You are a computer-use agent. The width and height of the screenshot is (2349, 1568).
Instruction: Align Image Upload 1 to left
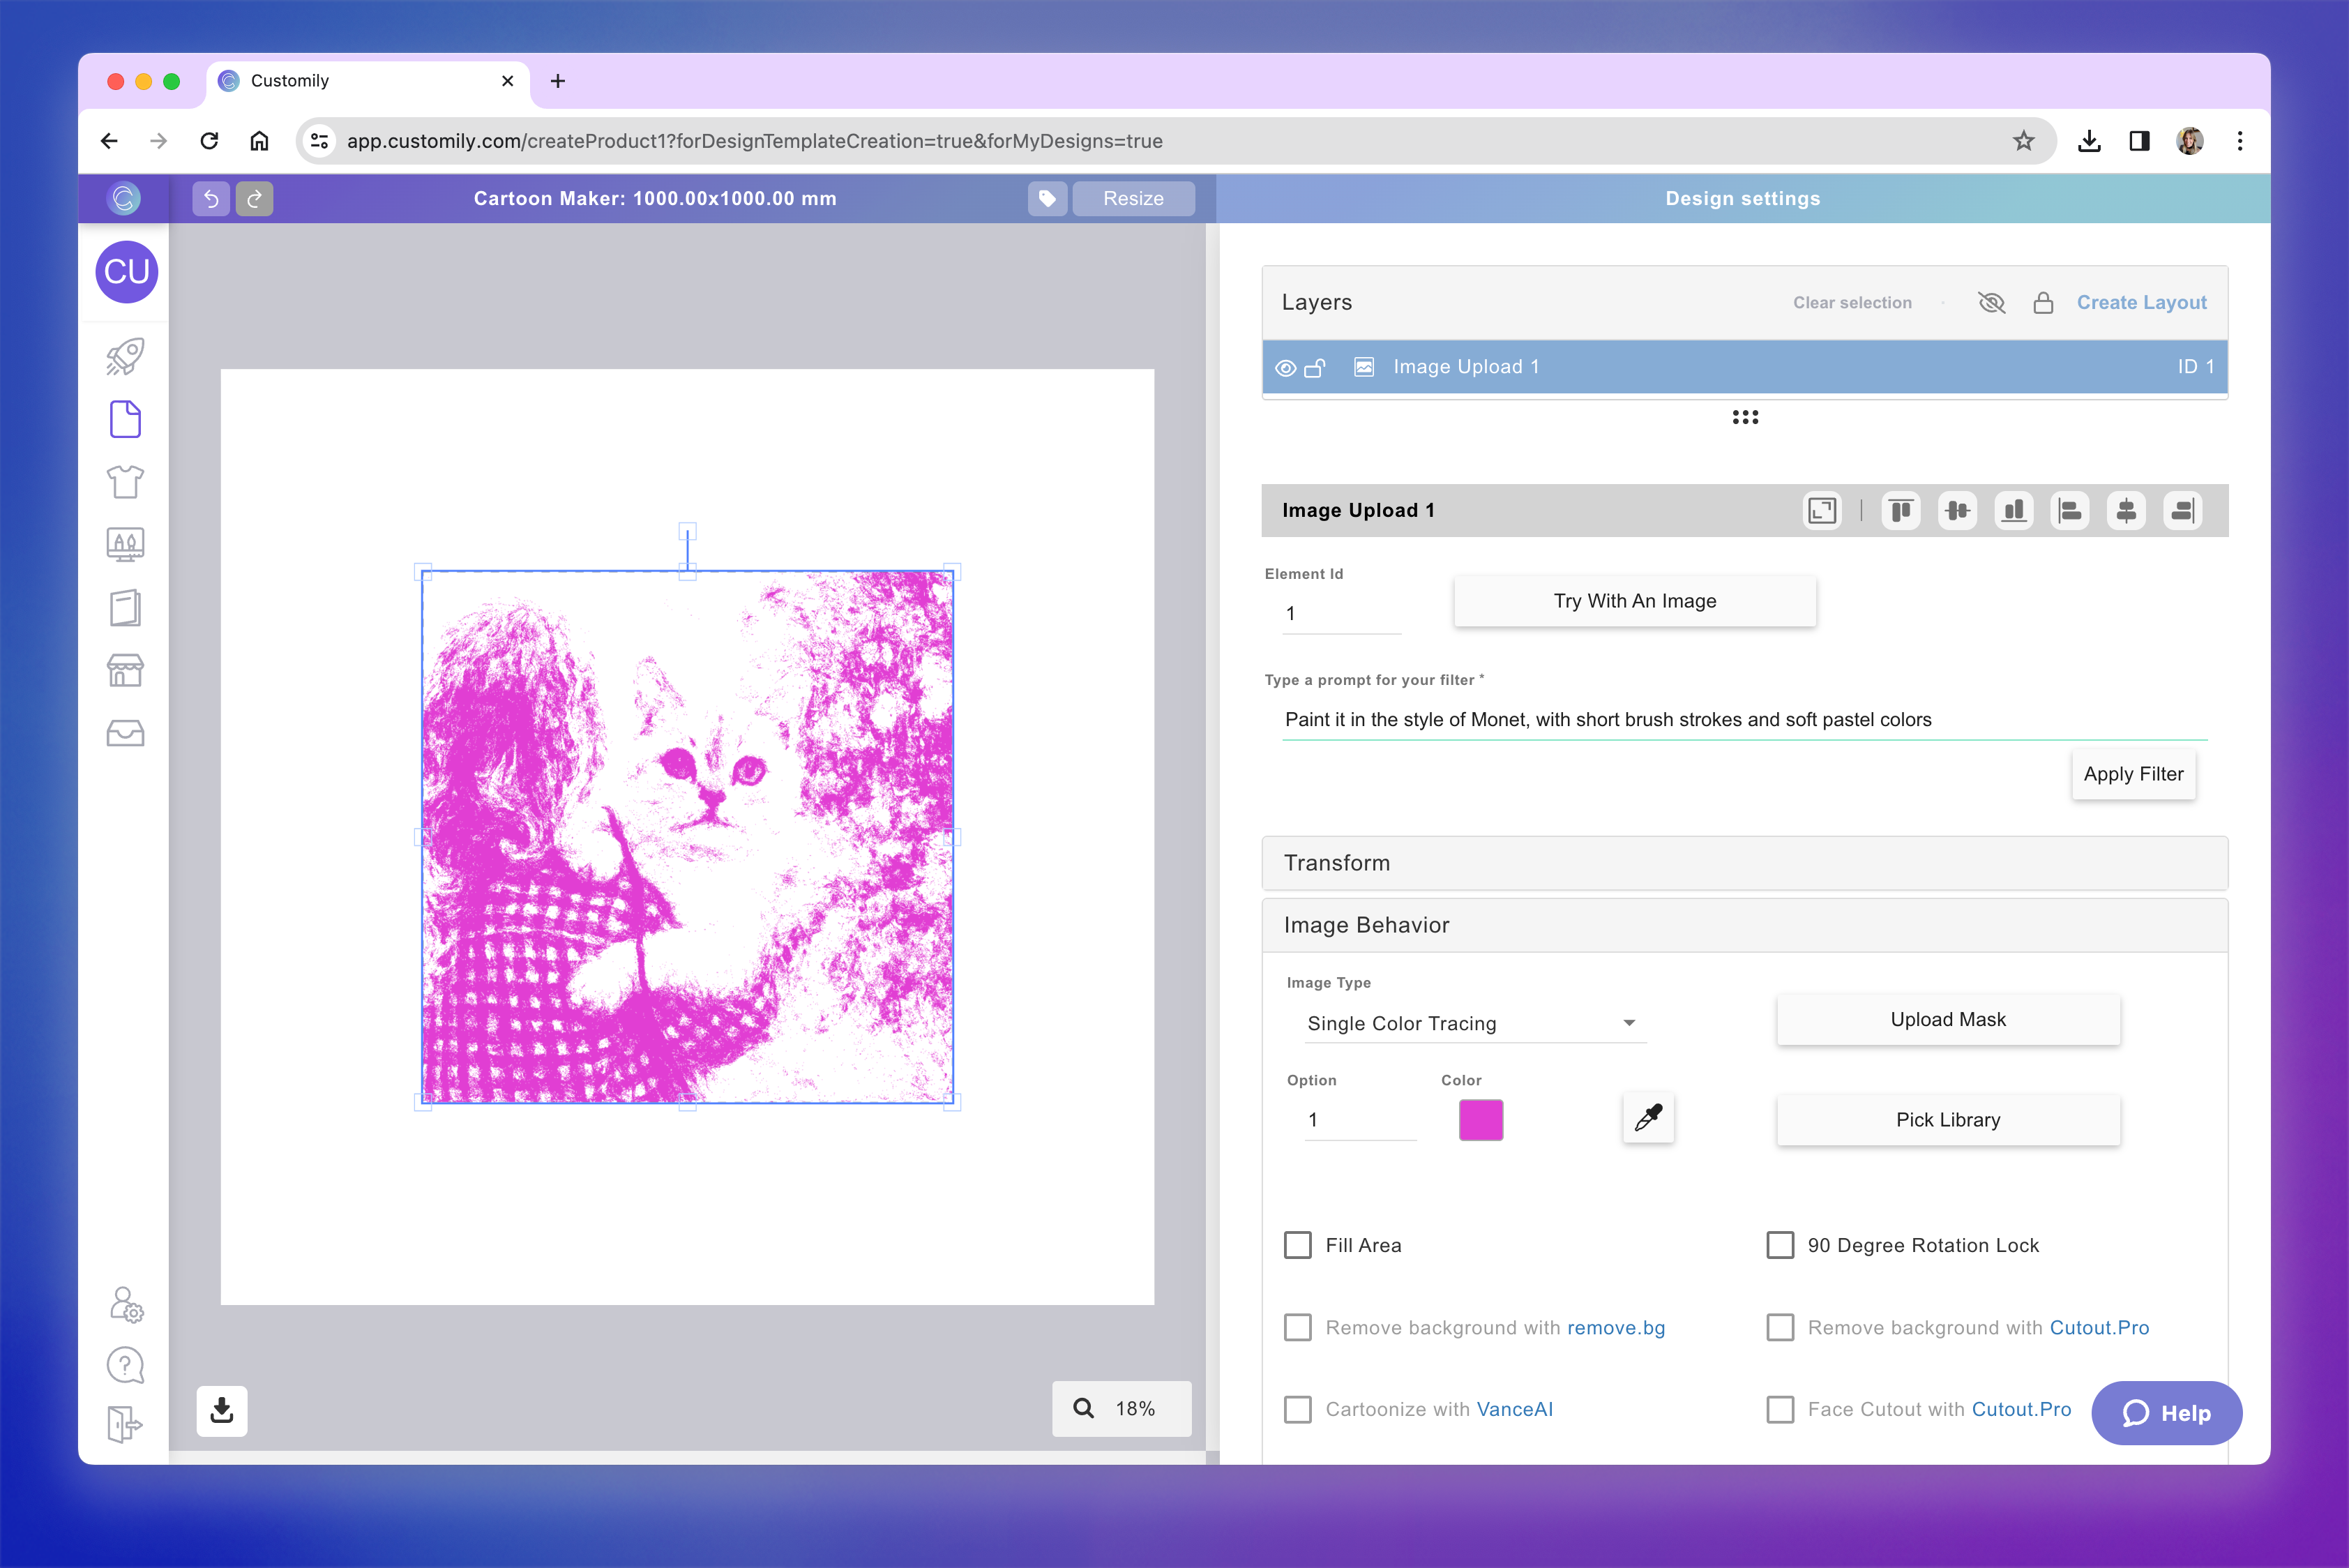point(2070,511)
